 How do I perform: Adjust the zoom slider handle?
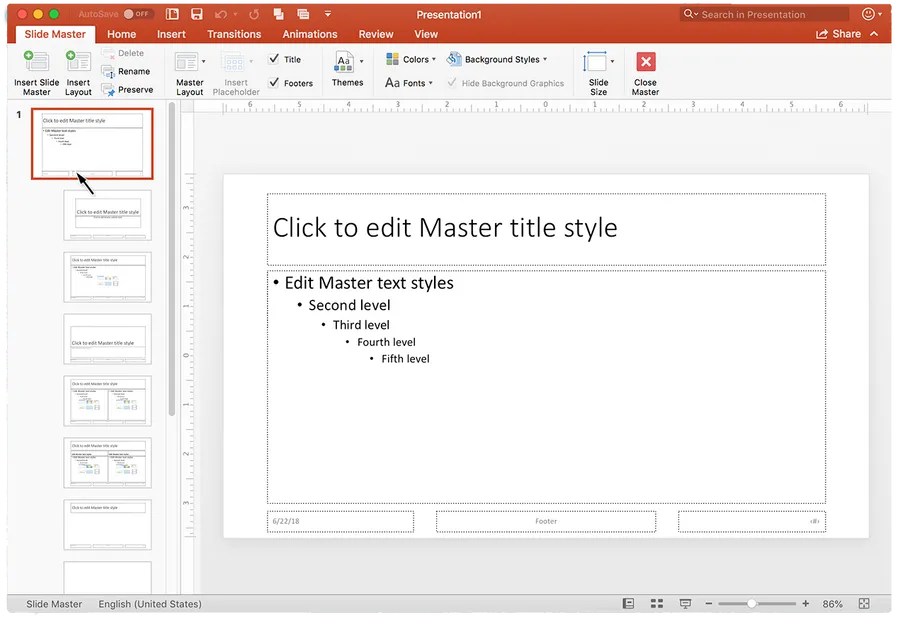[751, 603]
